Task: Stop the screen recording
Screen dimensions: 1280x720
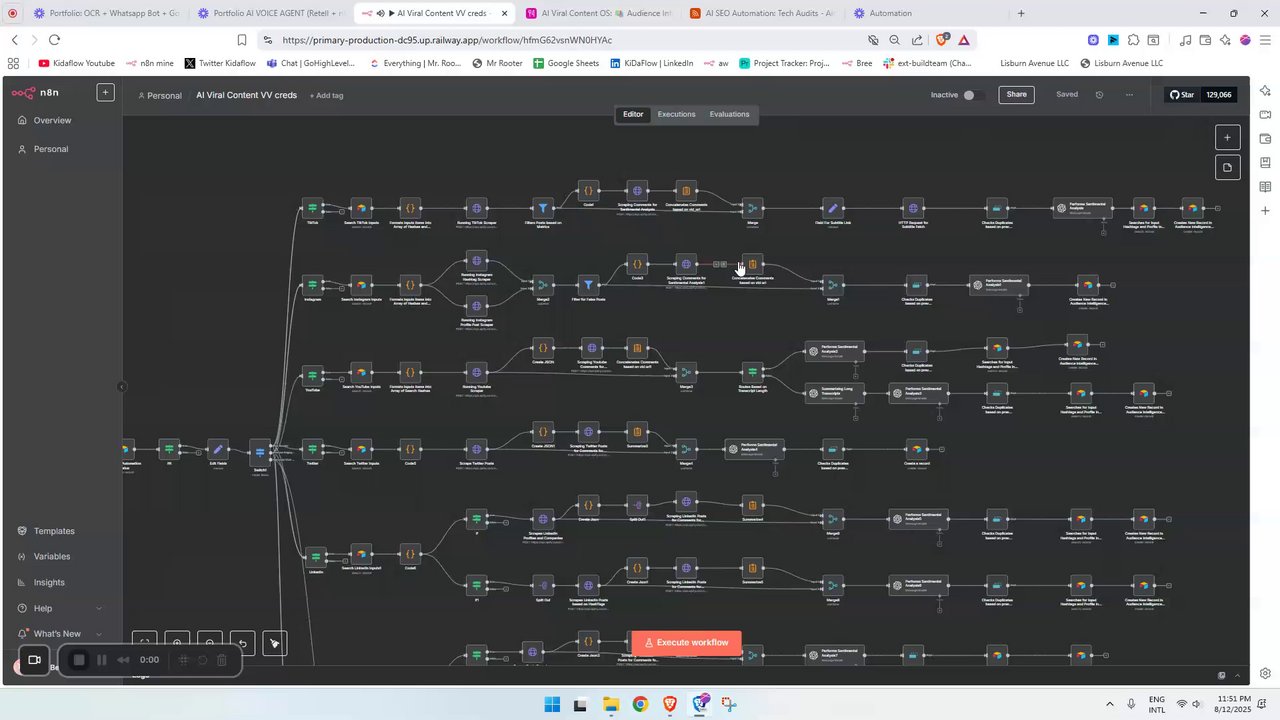Action: click(x=79, y=660)
